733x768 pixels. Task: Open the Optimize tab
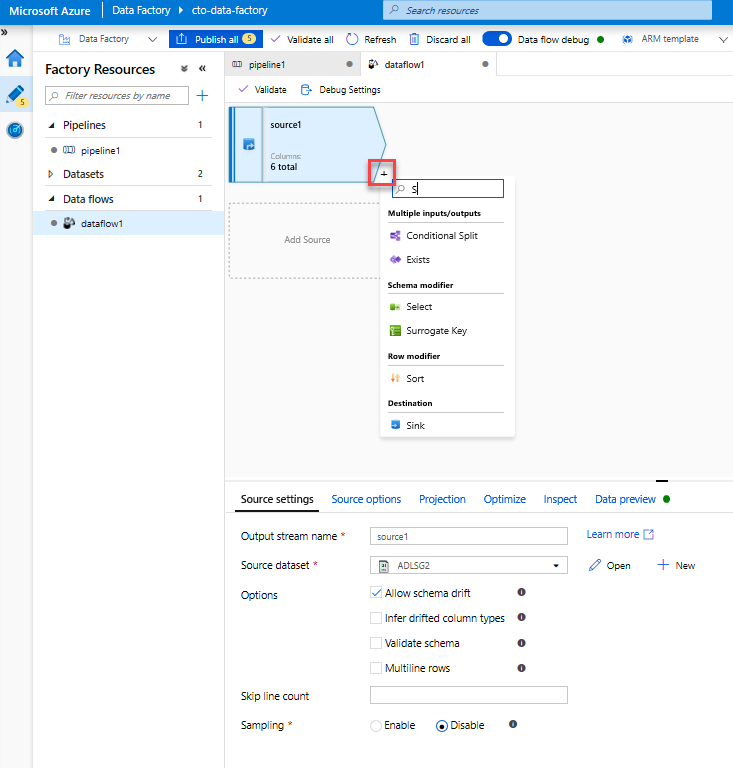click(x=505, y=499)
